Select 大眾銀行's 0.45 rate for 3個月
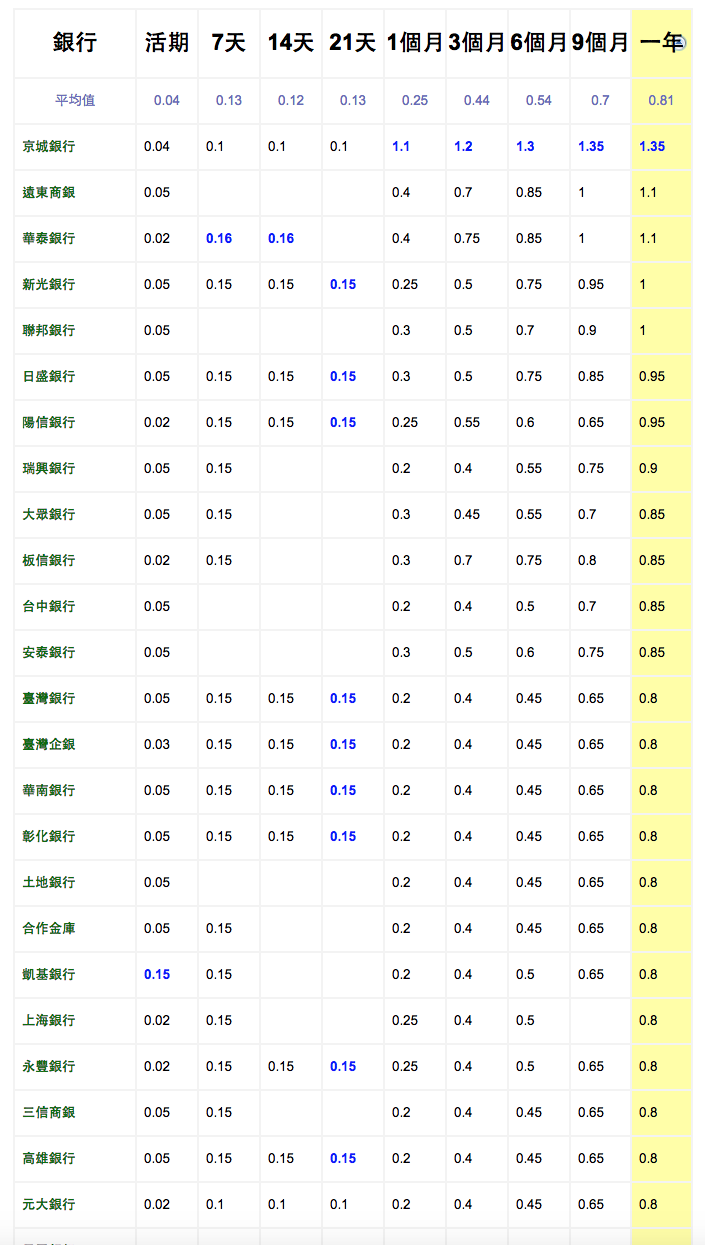705x1245 pixels. (467, 514)
